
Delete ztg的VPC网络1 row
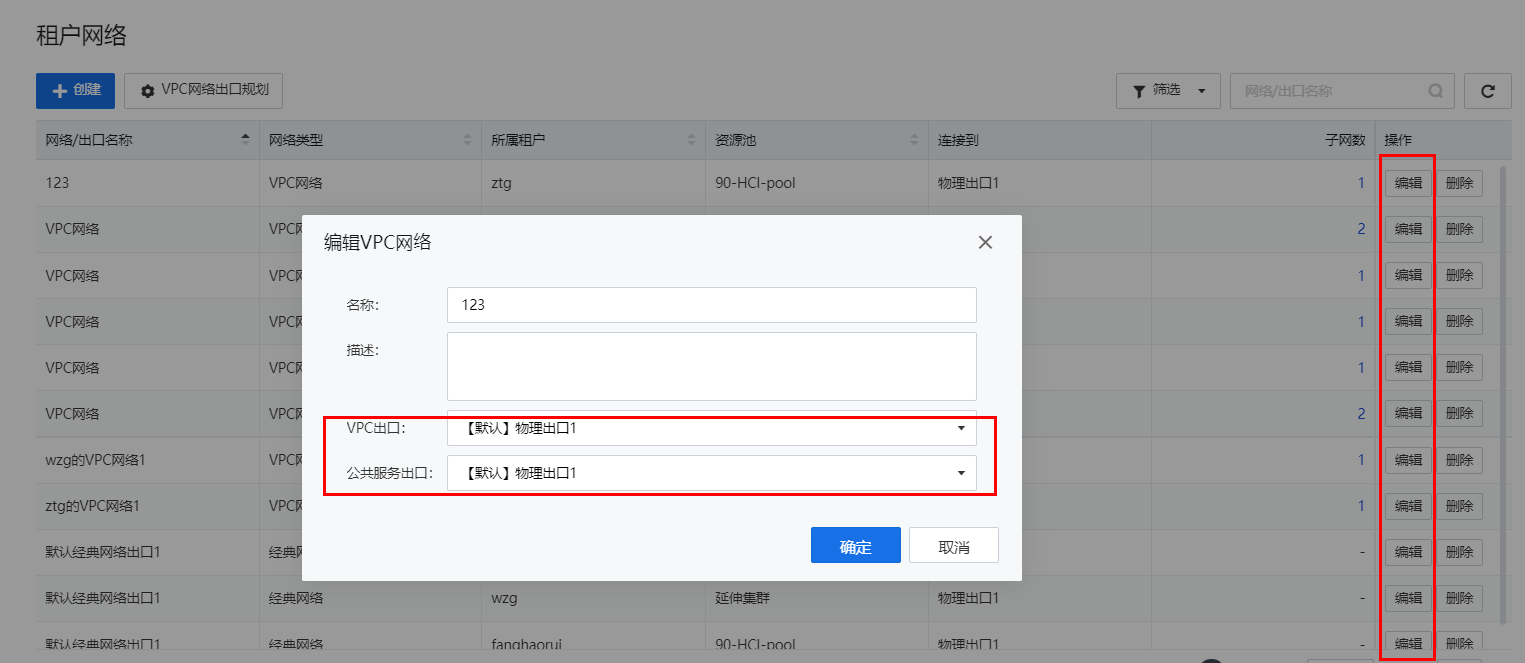tap(1459, 505)
